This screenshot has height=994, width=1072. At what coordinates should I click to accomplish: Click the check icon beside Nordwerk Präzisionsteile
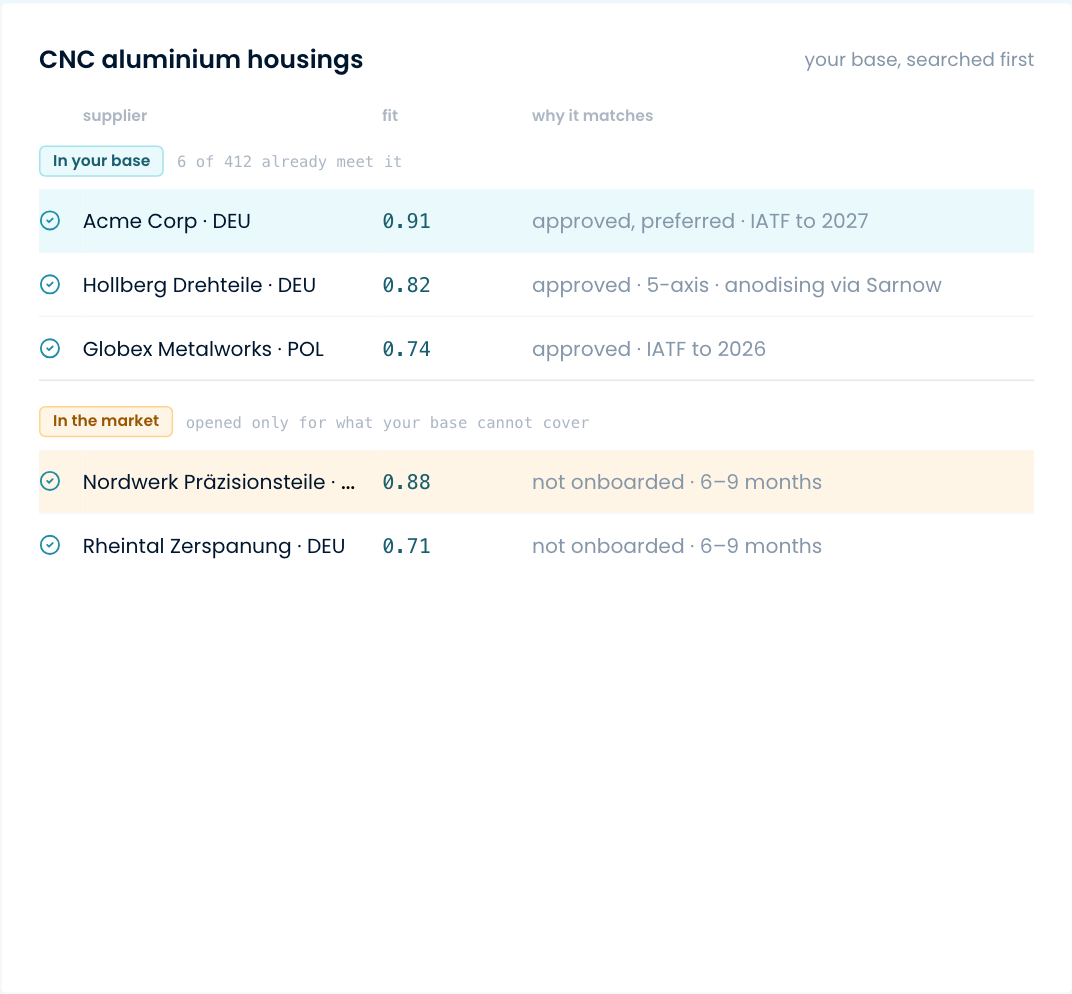[50, 481]
